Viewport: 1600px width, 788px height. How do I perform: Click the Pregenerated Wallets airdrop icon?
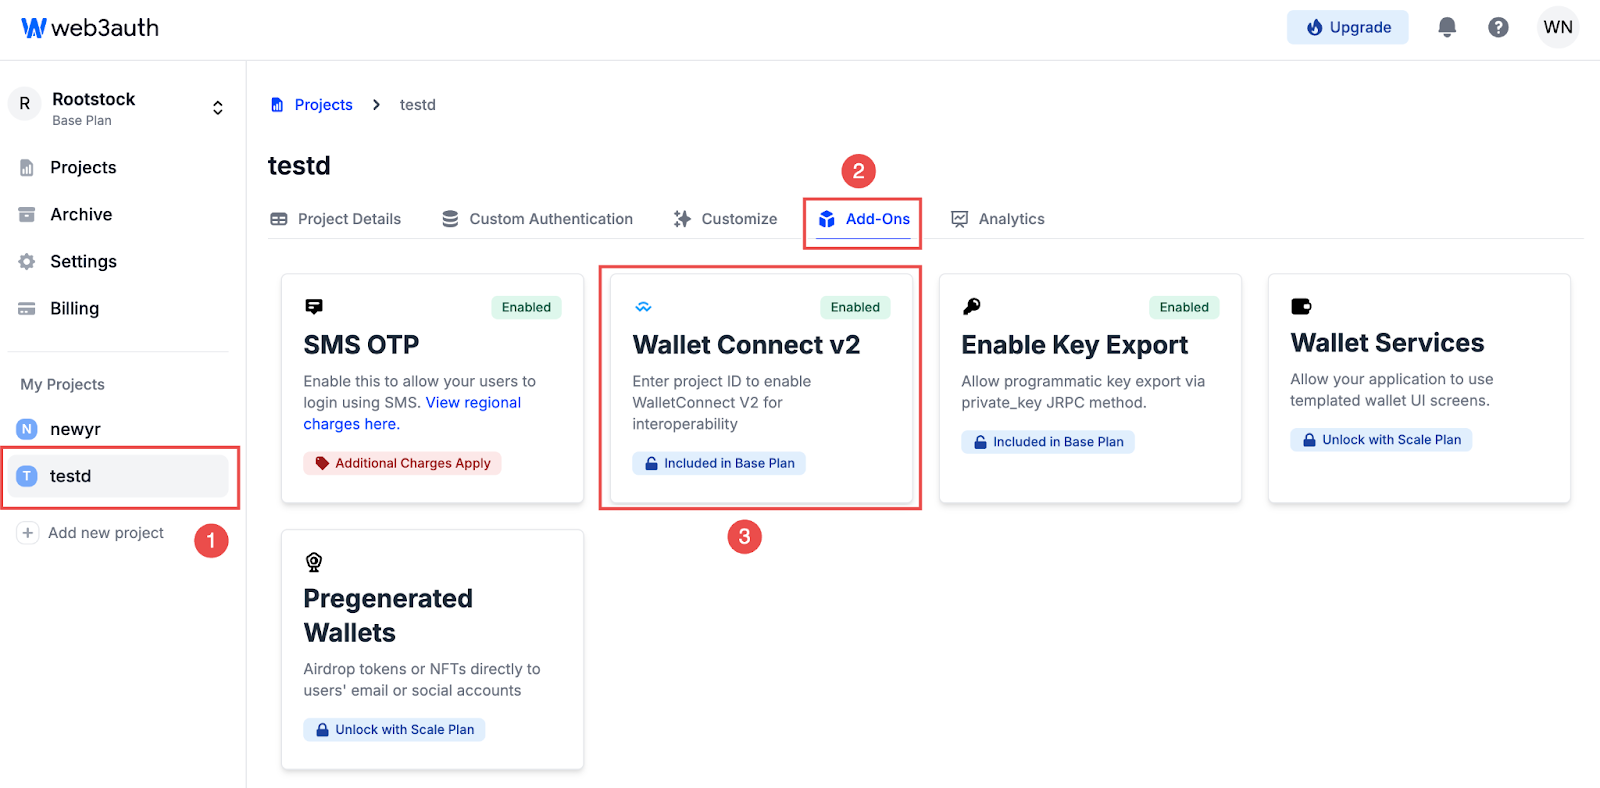coord(314,562)
